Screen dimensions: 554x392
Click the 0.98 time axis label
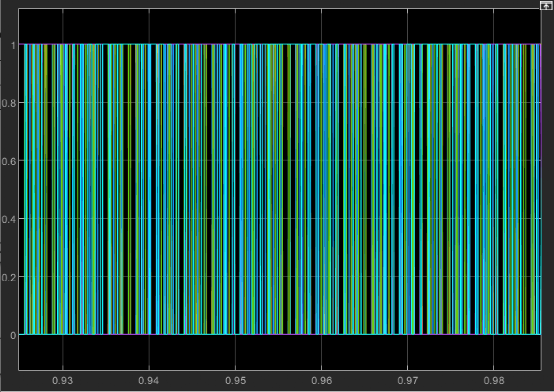tap(494, 381)
